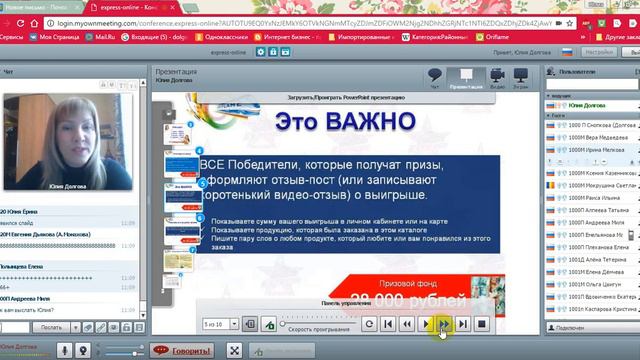The width and height of the screenshot is (640, 360).
Task: Jump to the first slide
Action: [388, 324]
